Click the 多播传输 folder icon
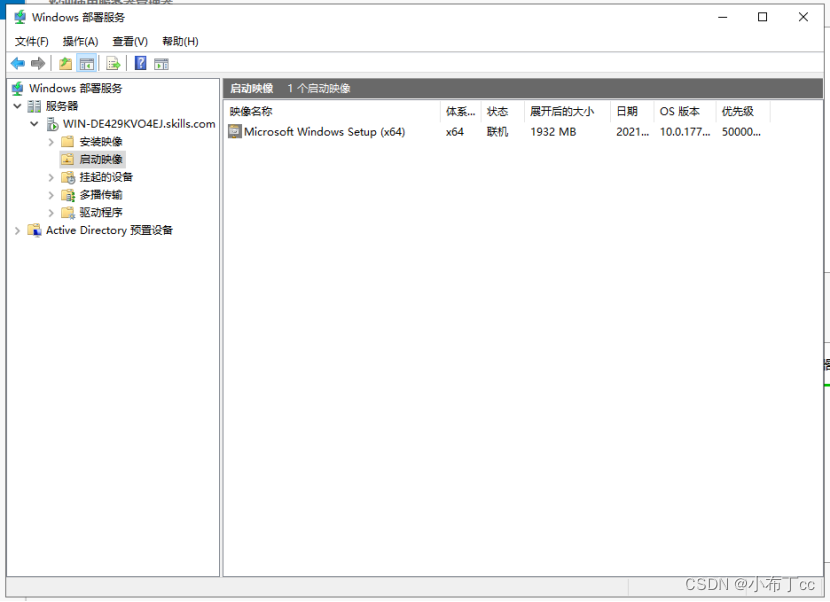 (x=68, y=195)
